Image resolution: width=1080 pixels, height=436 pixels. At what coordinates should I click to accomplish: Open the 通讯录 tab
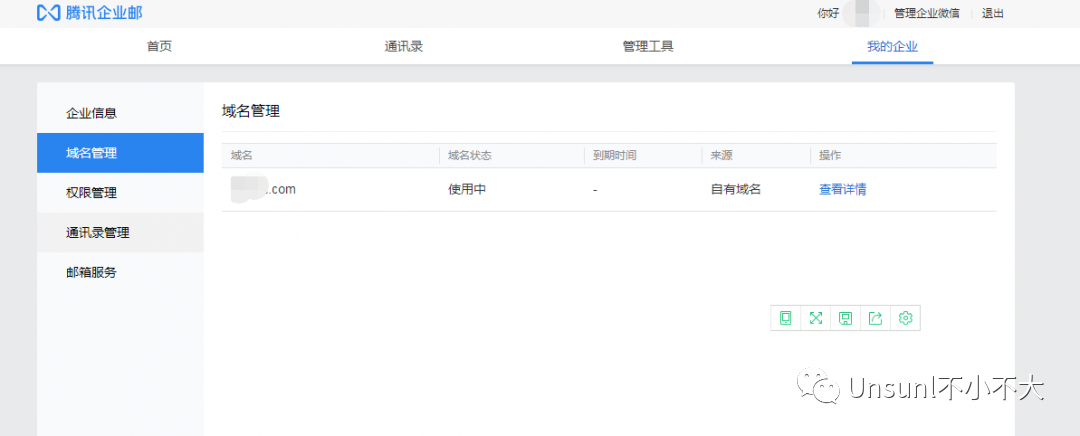pyautogui.click(x=404, y=47)
